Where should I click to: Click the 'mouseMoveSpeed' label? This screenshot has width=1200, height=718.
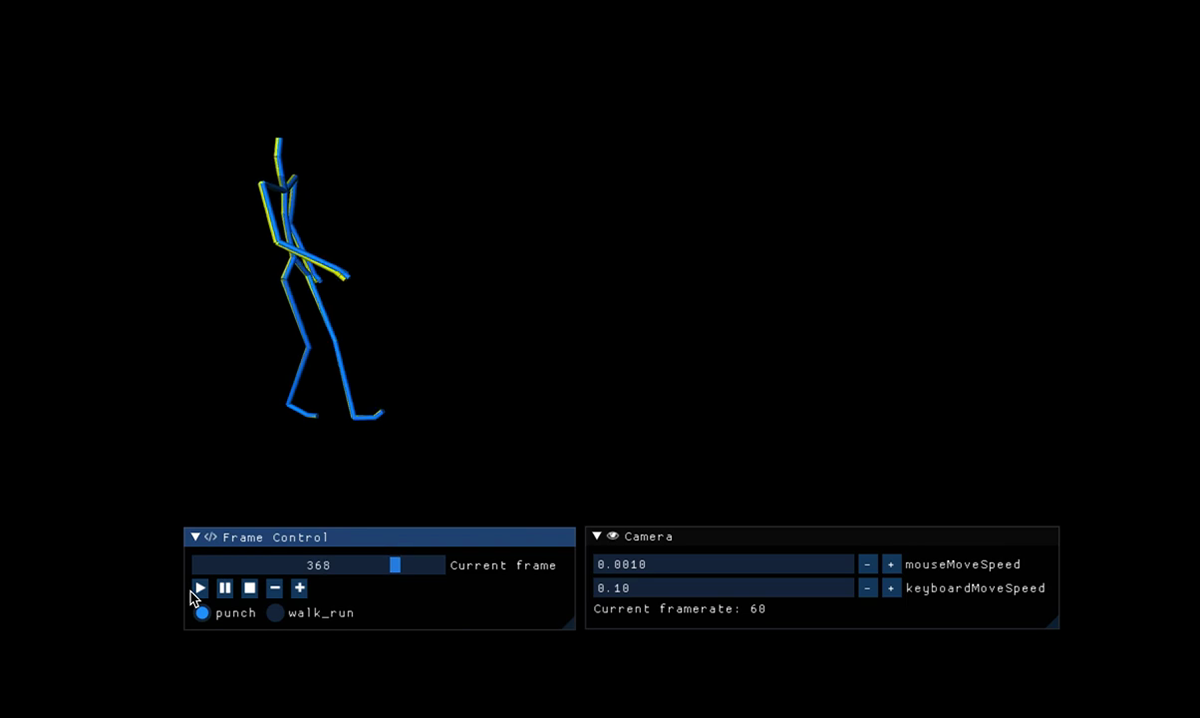[x=963, y=564]
